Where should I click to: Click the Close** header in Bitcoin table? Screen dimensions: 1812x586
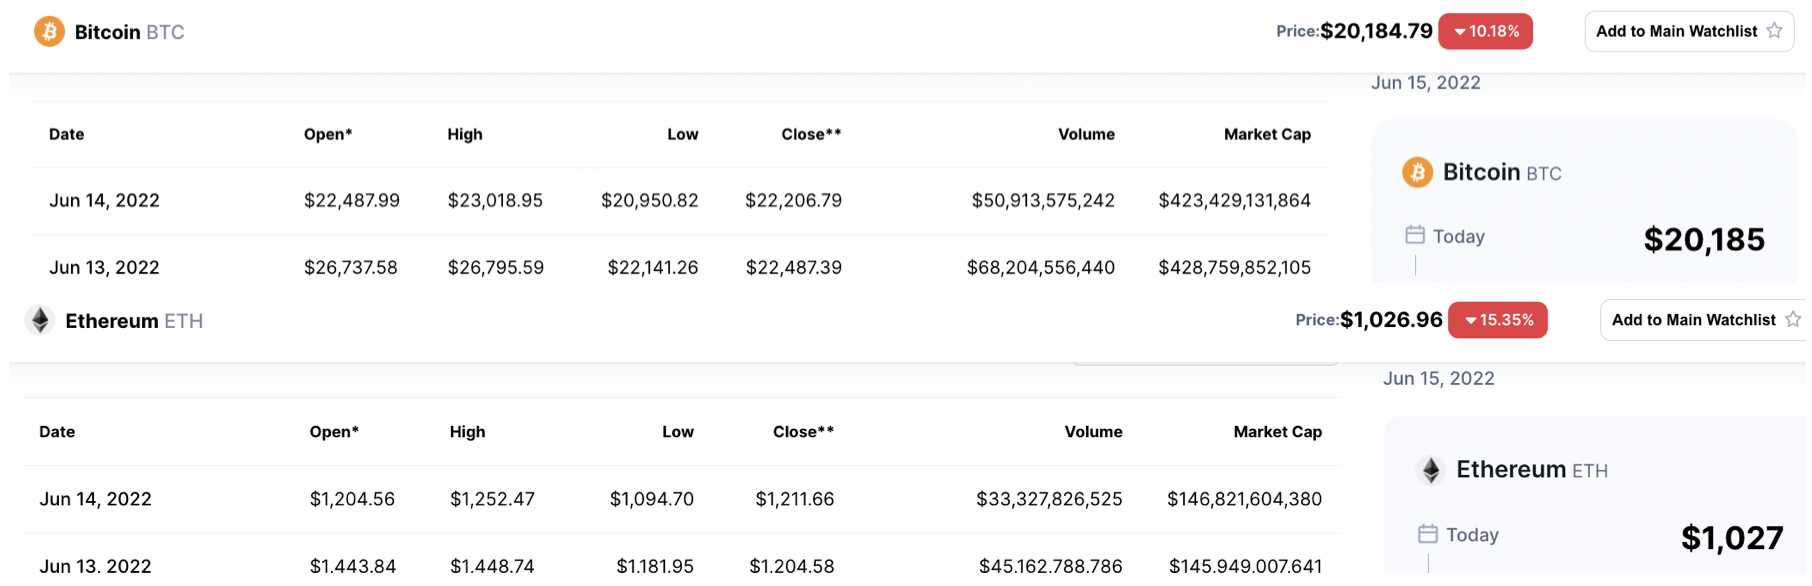(x=810, y=134)
